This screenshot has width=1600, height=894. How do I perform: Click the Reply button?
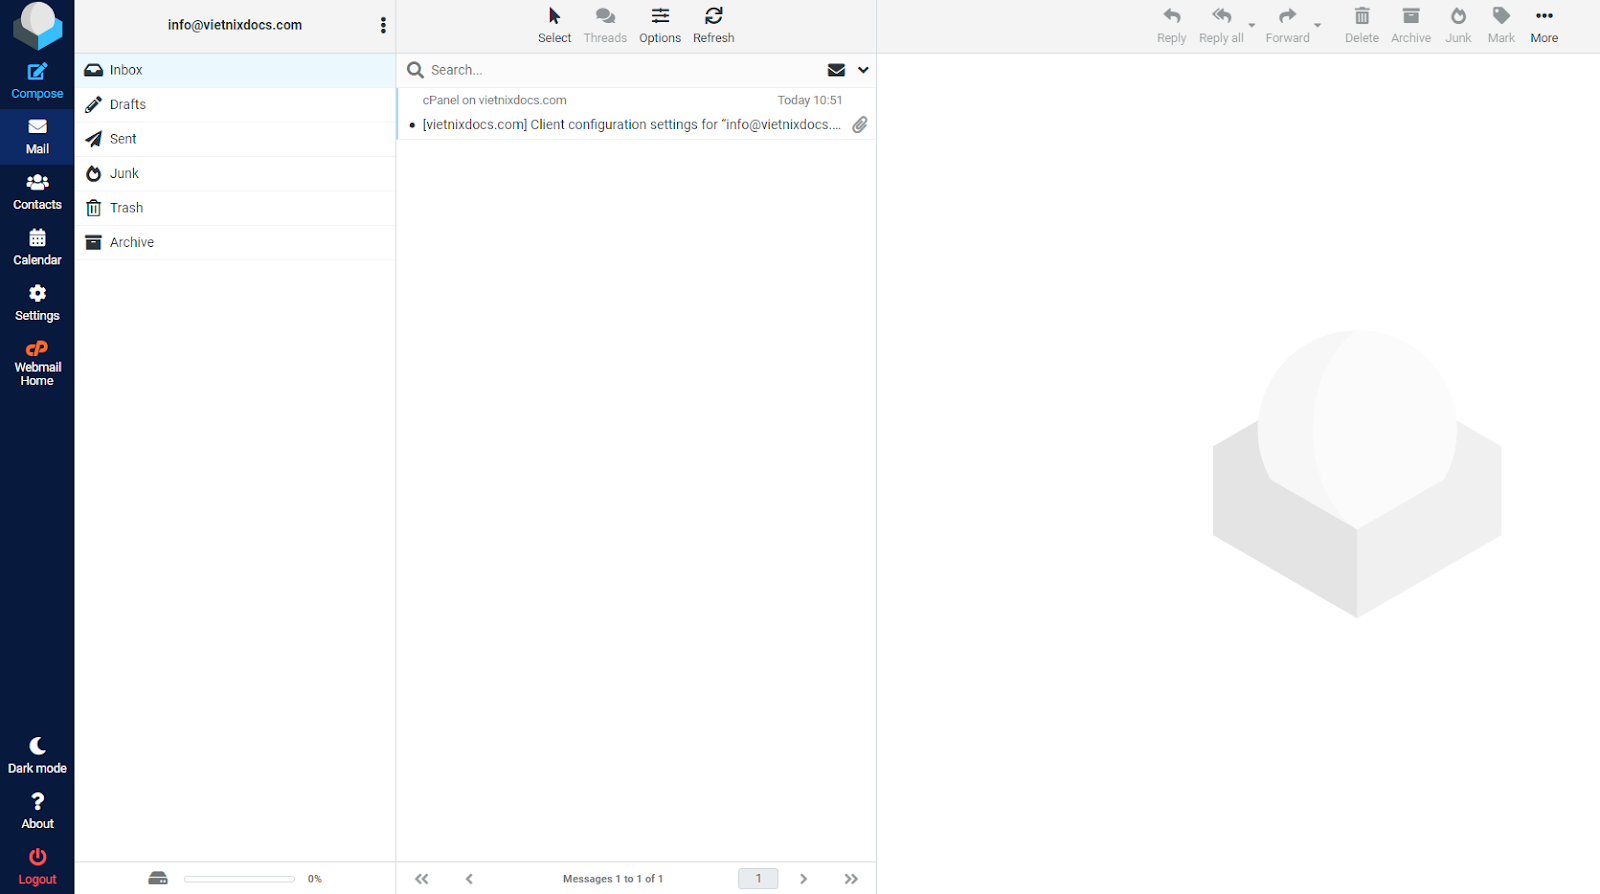tap(1171, 26)
